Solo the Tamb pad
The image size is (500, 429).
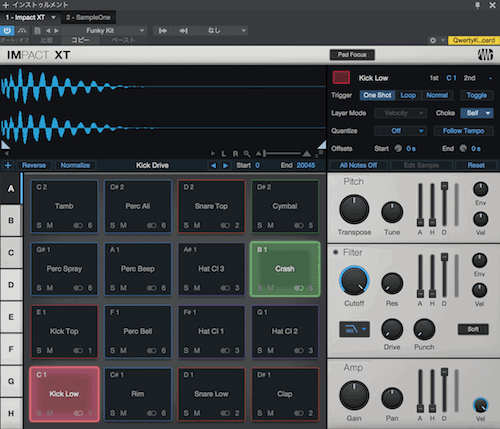(39, 225)
